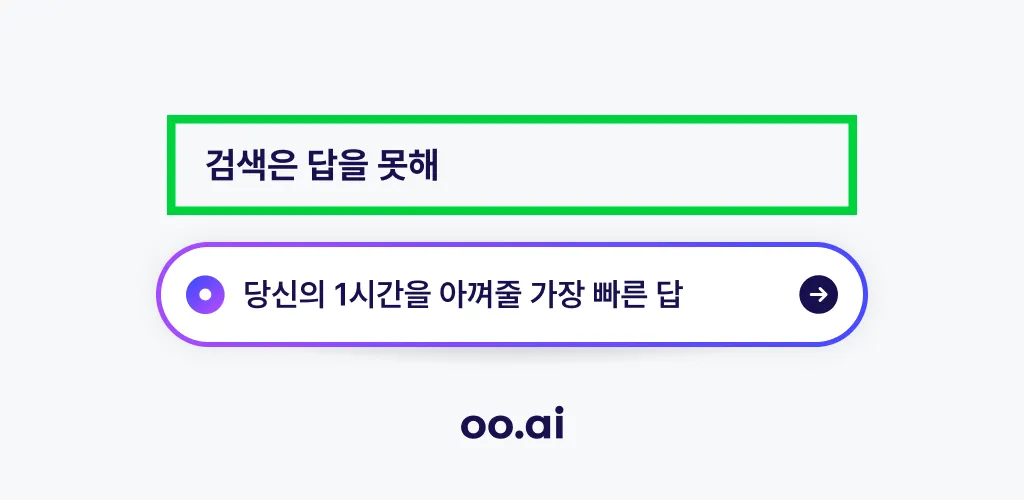The width and height of the screenshot is (1024, 500).
Task: Select the white arrow inside dark circle
Action: point(818,295)
